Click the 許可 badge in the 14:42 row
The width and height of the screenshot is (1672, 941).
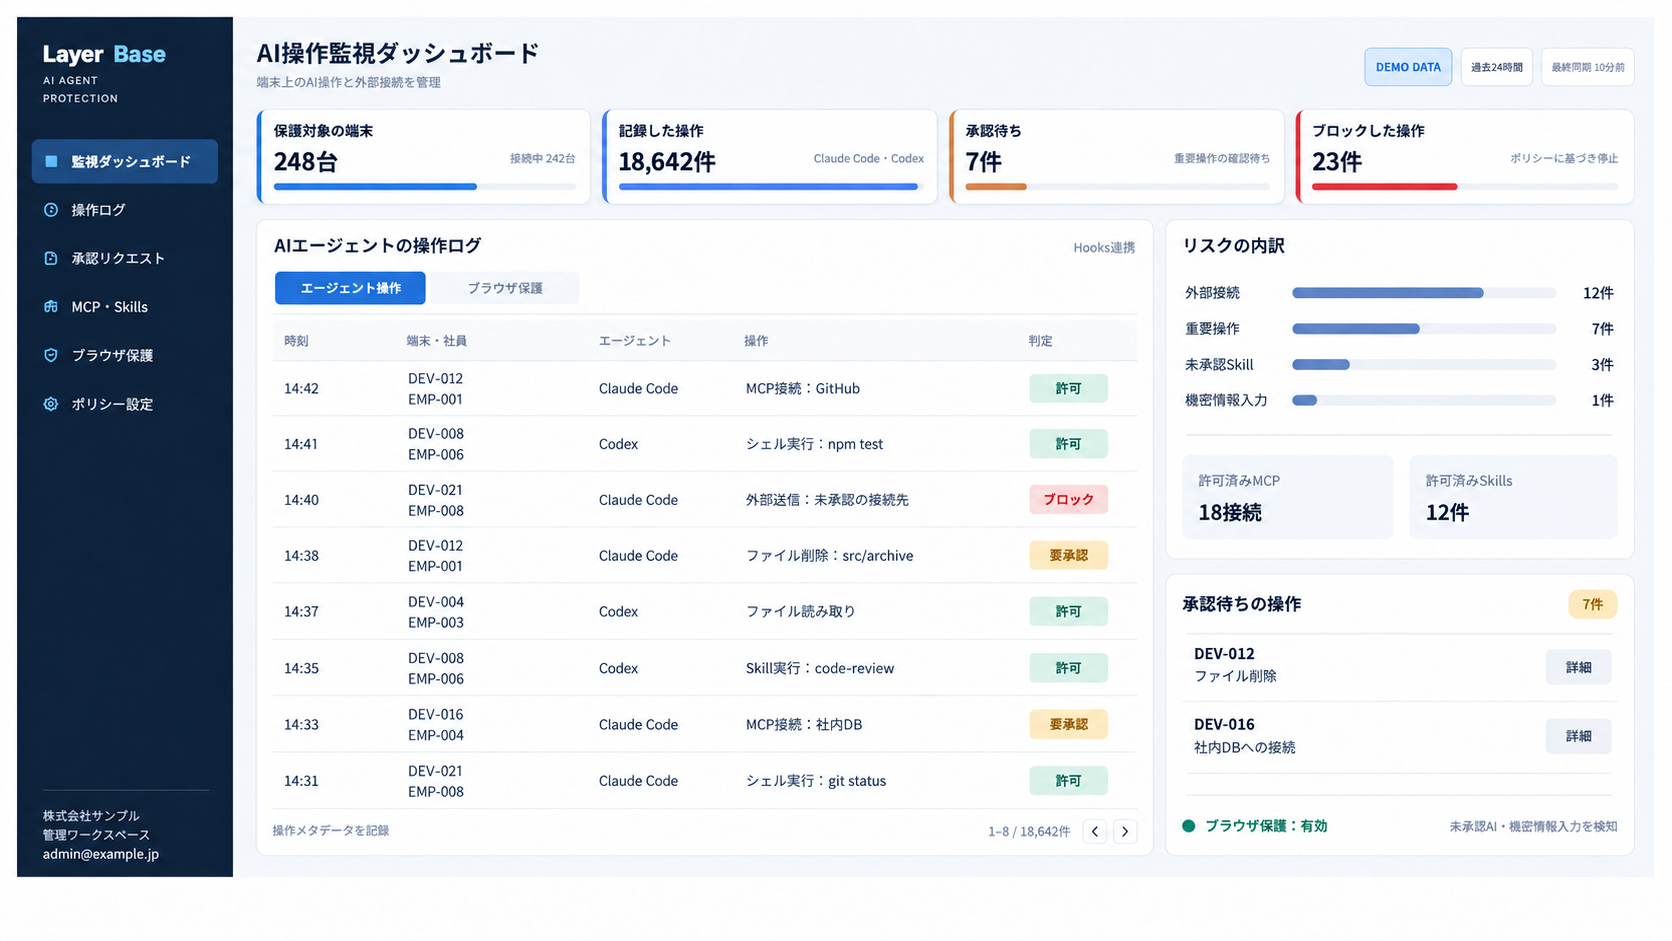point(1068,388)
